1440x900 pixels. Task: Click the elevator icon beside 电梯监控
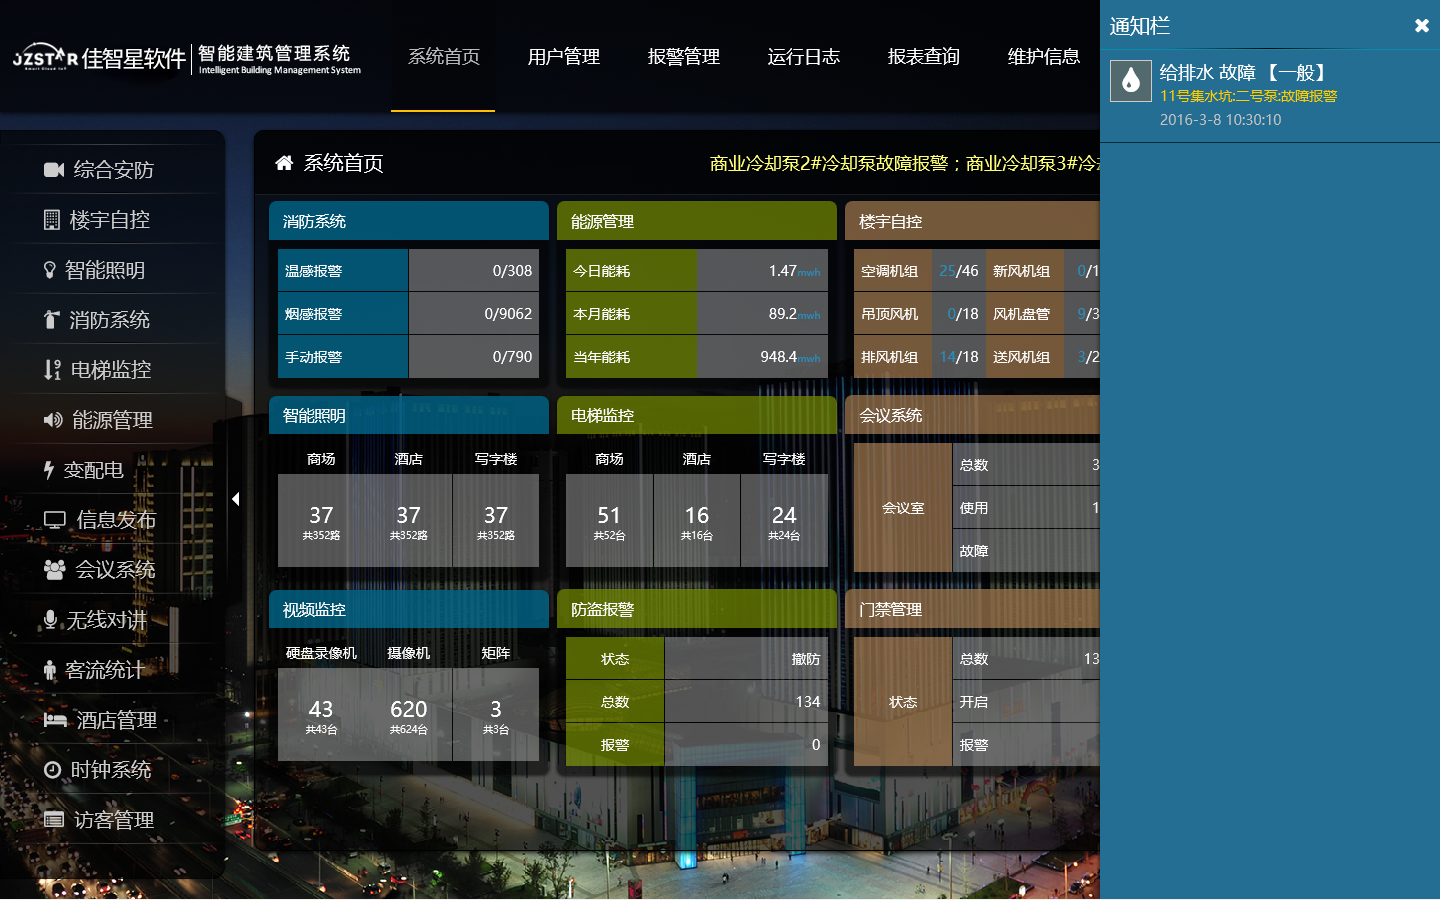click(52, 370)
